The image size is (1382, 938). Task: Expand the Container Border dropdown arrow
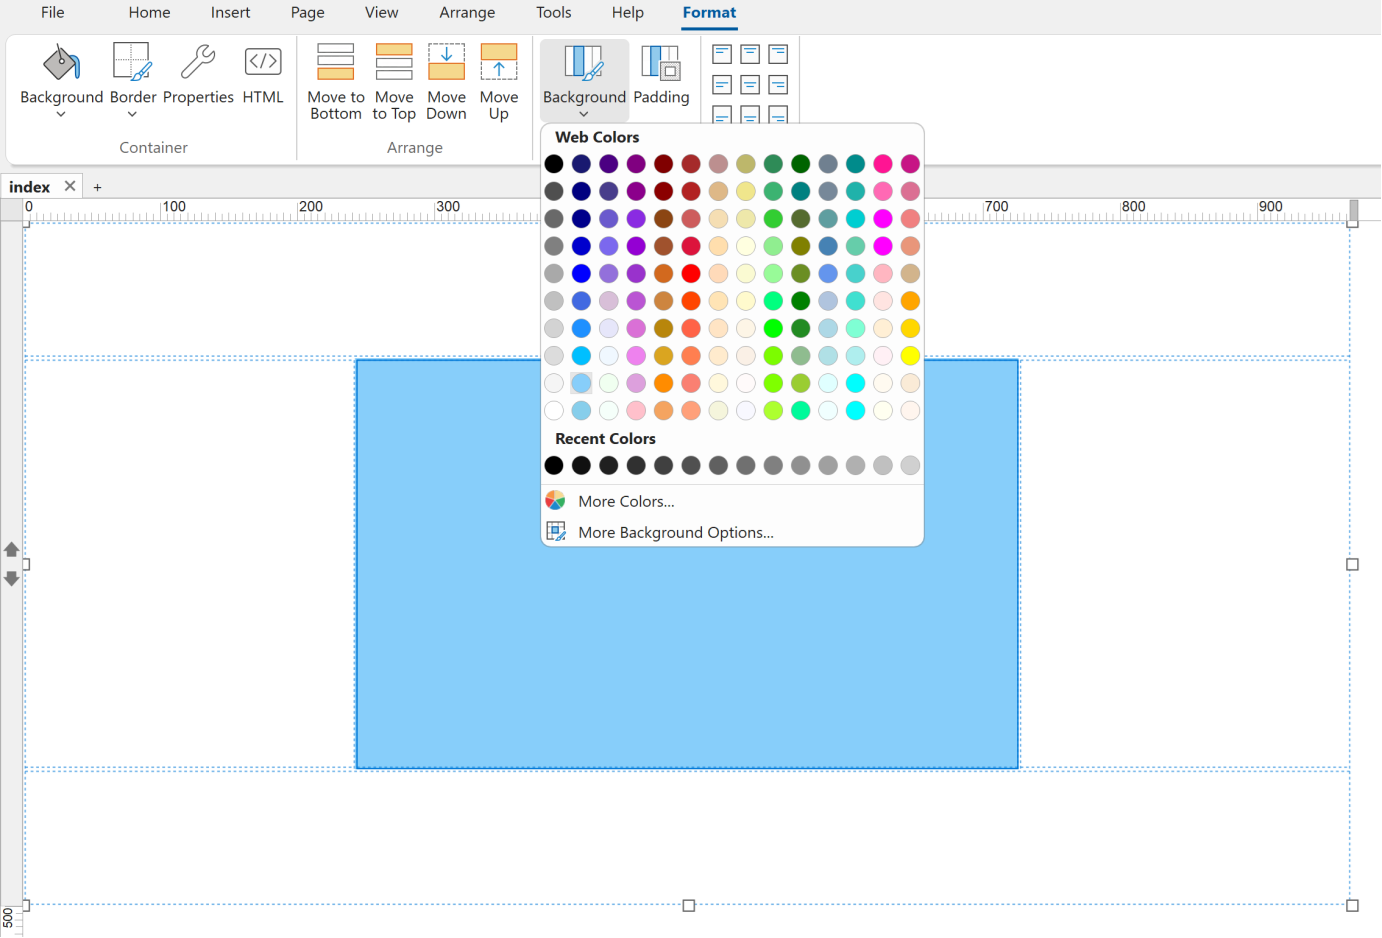(x=132, y=115)
